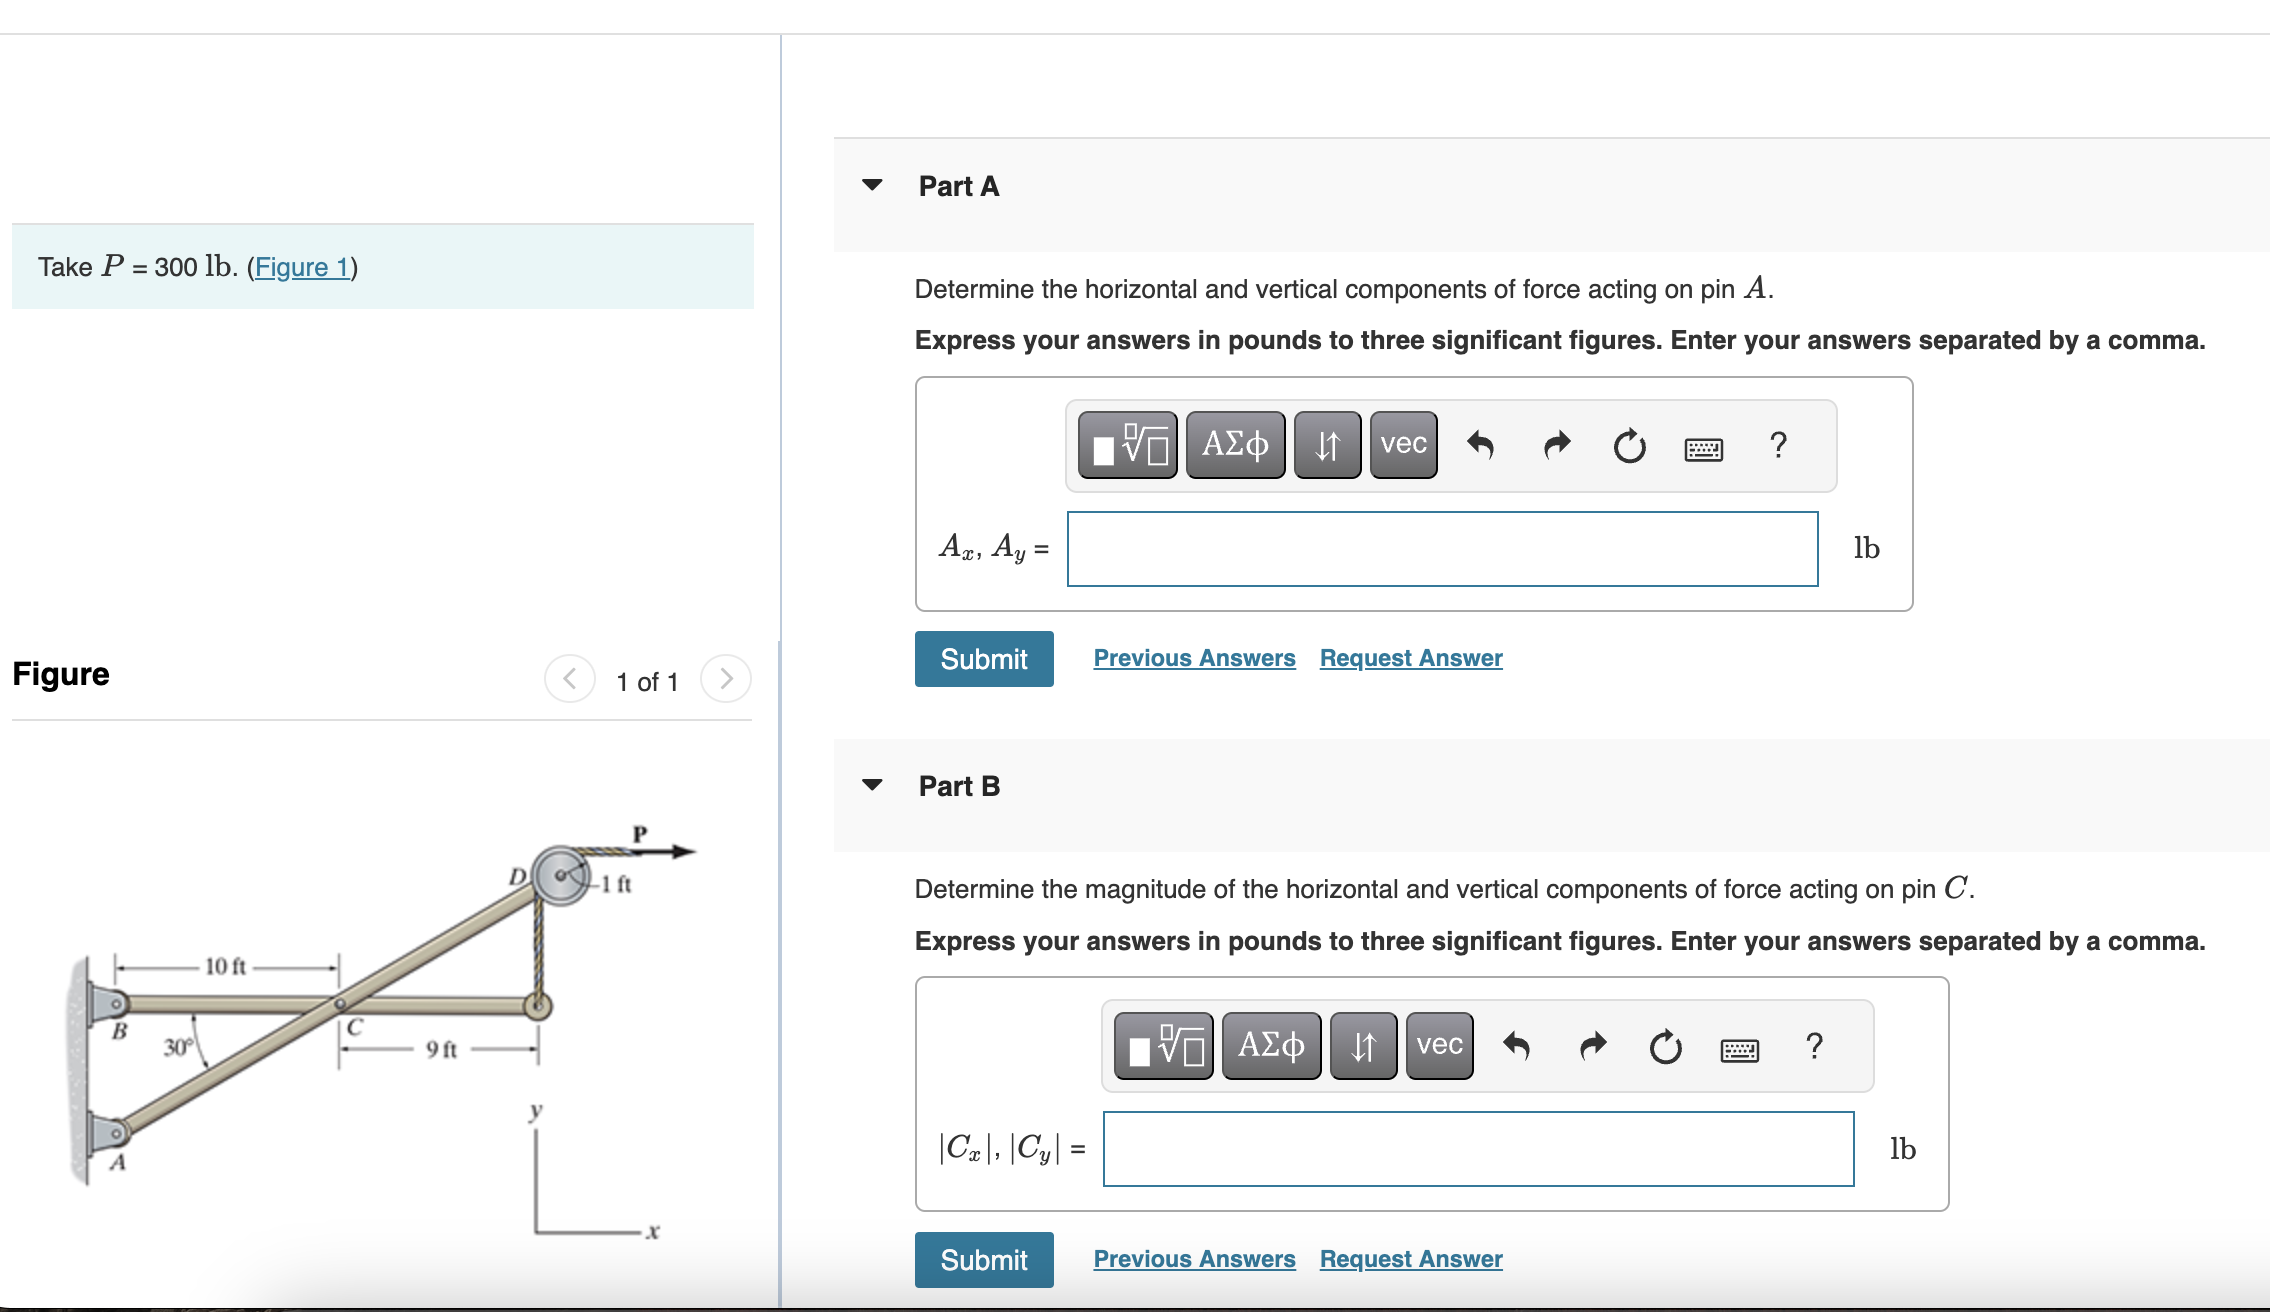Submit the Part A answer
Screen dimensions: 2270x1312
[x=984, y=659]
